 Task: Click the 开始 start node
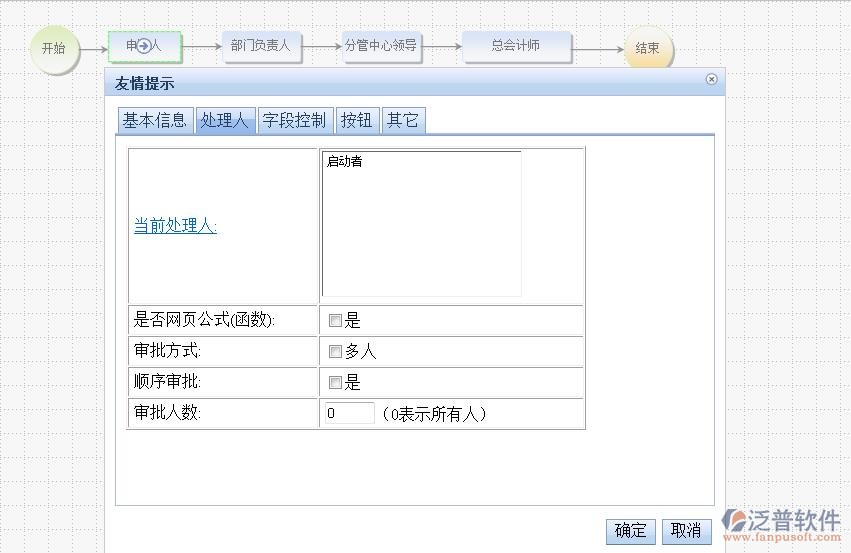pyautogui.click(x=54, y=49)
